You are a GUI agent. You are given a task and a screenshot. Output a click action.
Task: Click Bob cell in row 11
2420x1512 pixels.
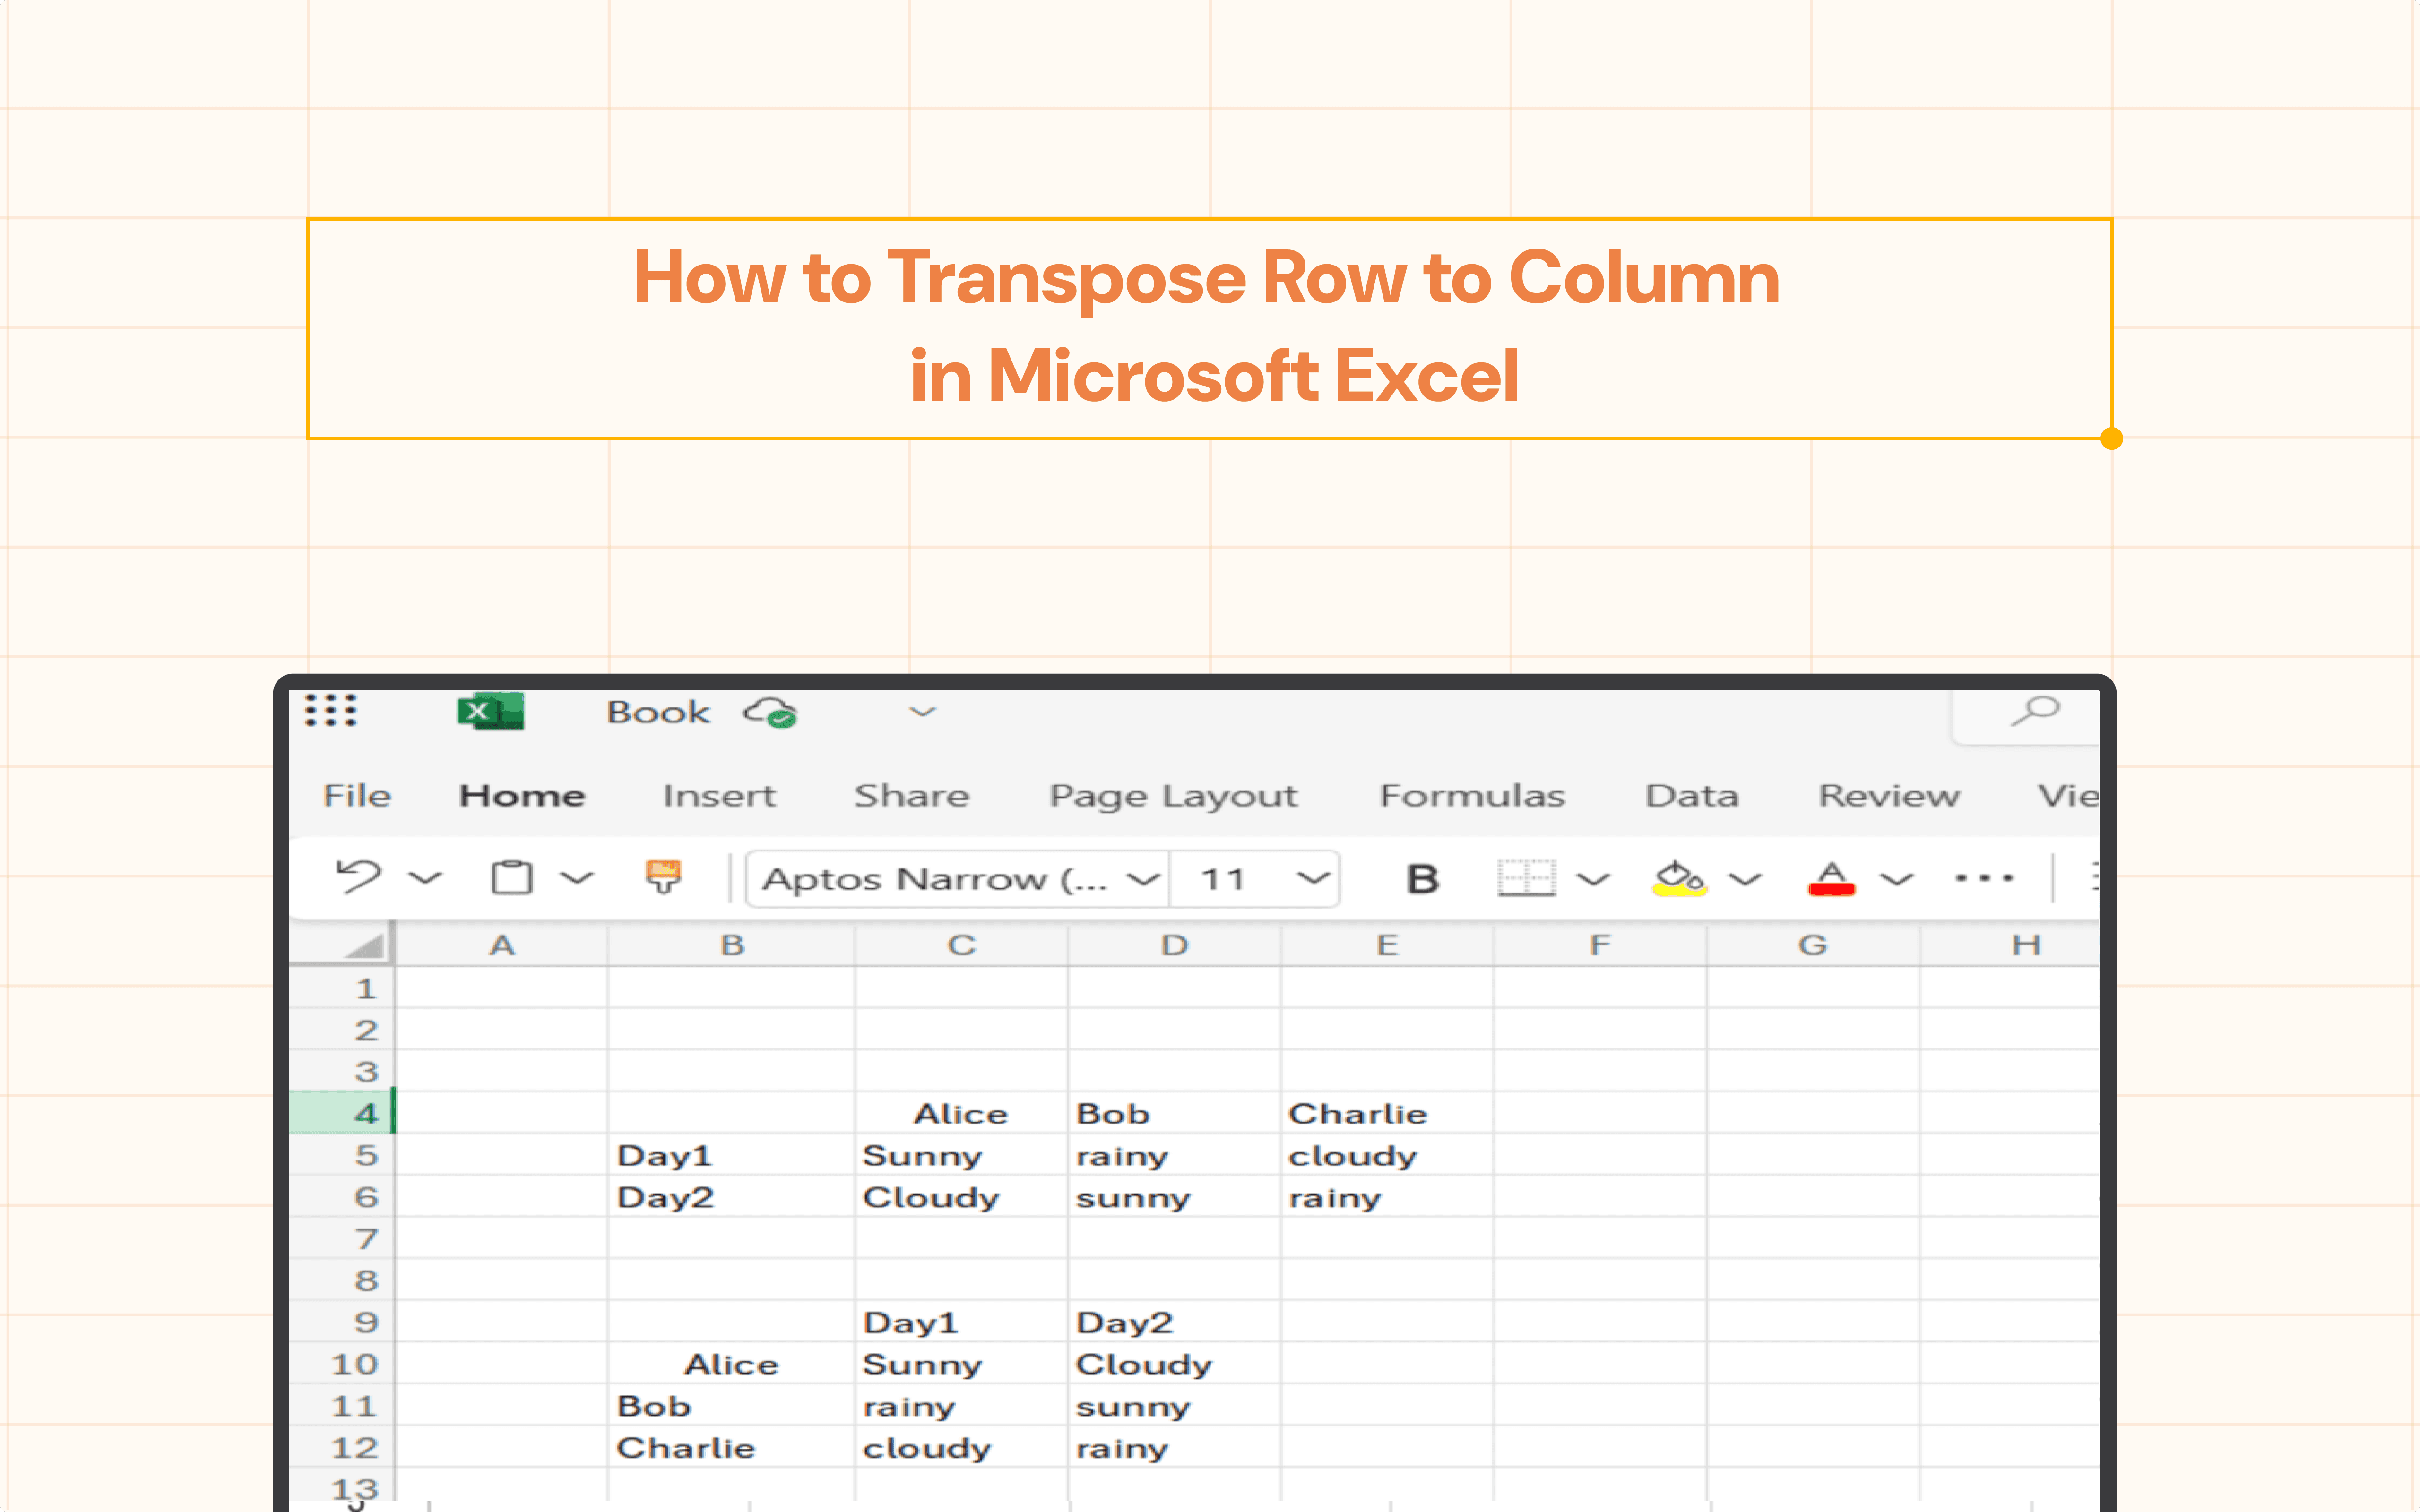pyautogui.click(x=732, y=1406)
